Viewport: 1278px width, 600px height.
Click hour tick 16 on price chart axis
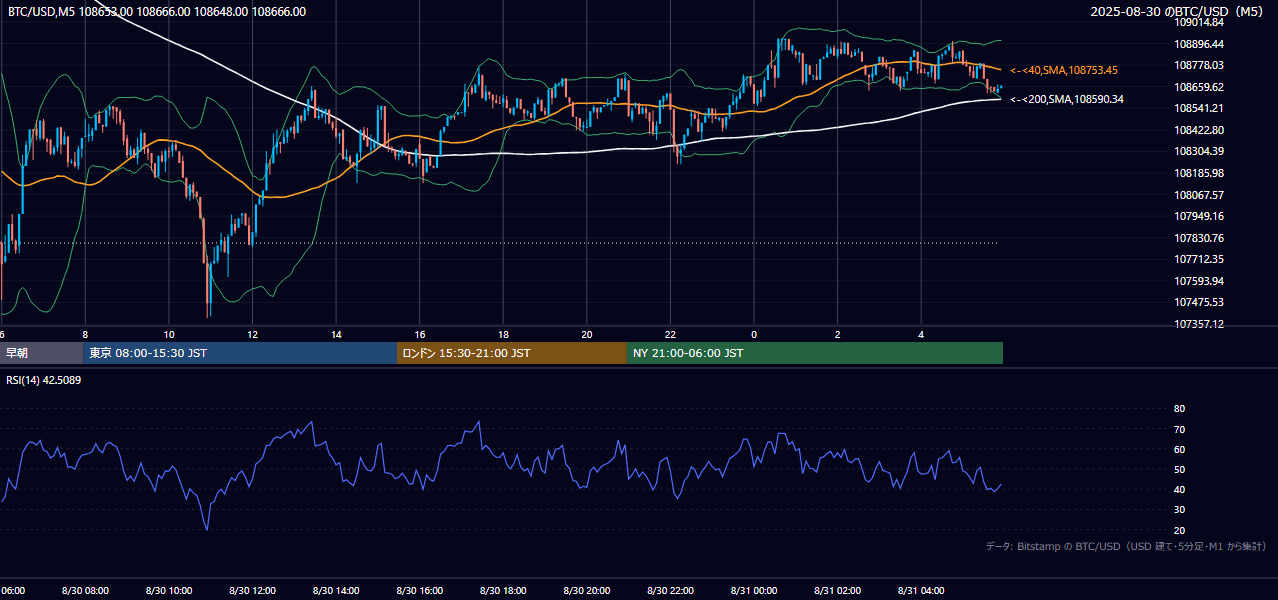pyautogui.click(x=420, y=335)
